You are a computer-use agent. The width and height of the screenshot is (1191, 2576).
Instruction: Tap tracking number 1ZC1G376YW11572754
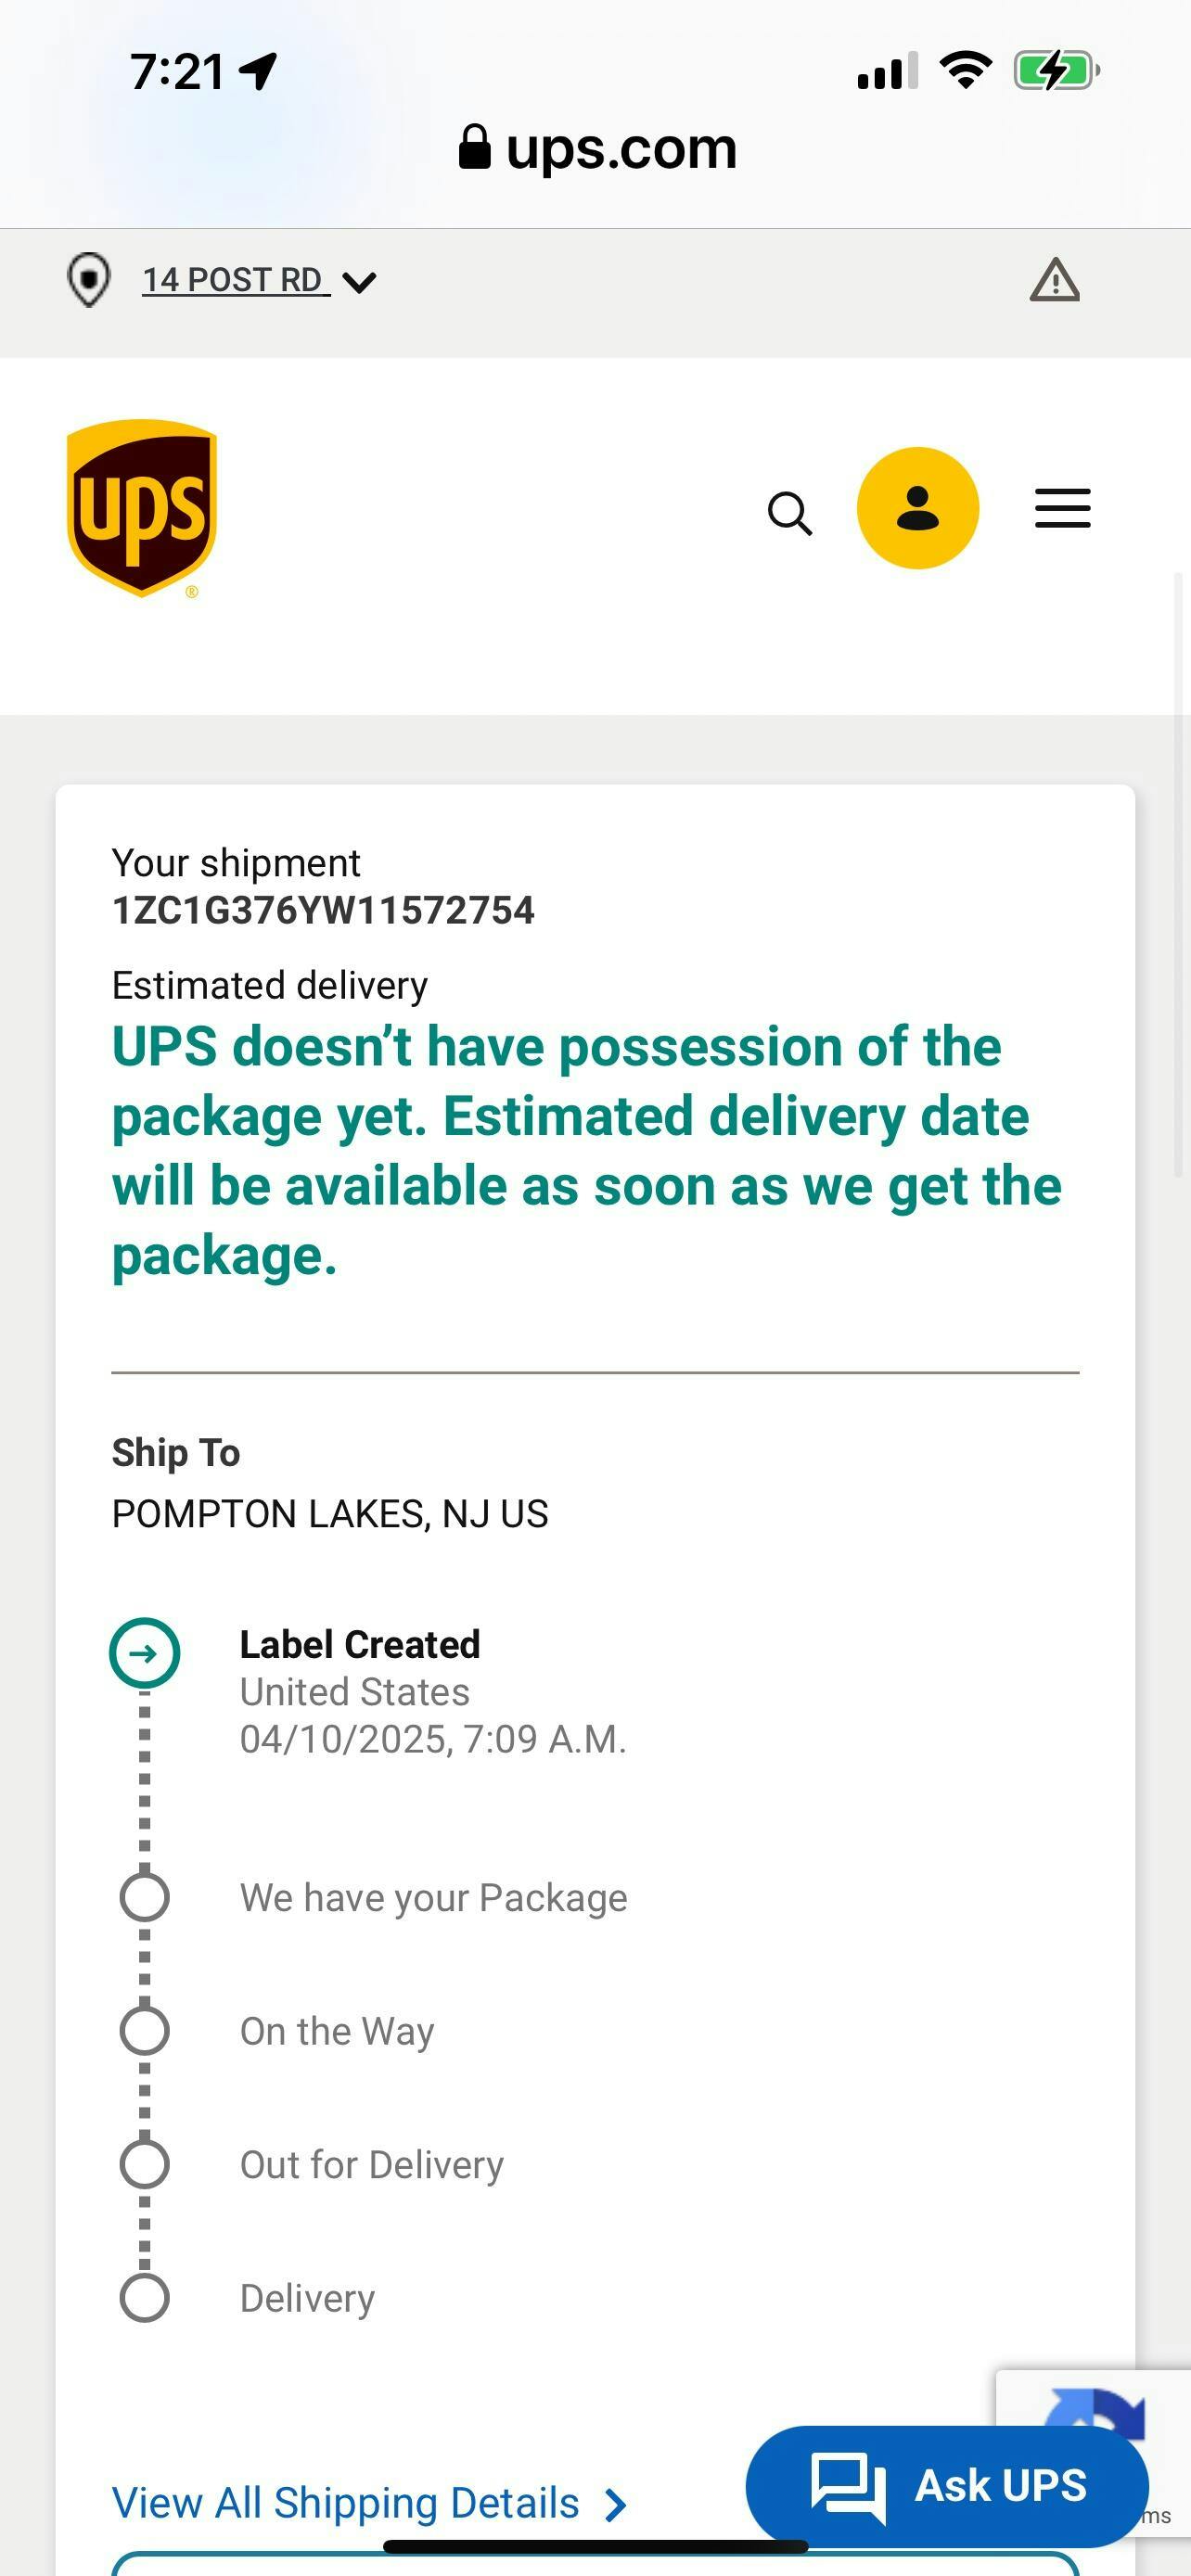pos(323,910)
